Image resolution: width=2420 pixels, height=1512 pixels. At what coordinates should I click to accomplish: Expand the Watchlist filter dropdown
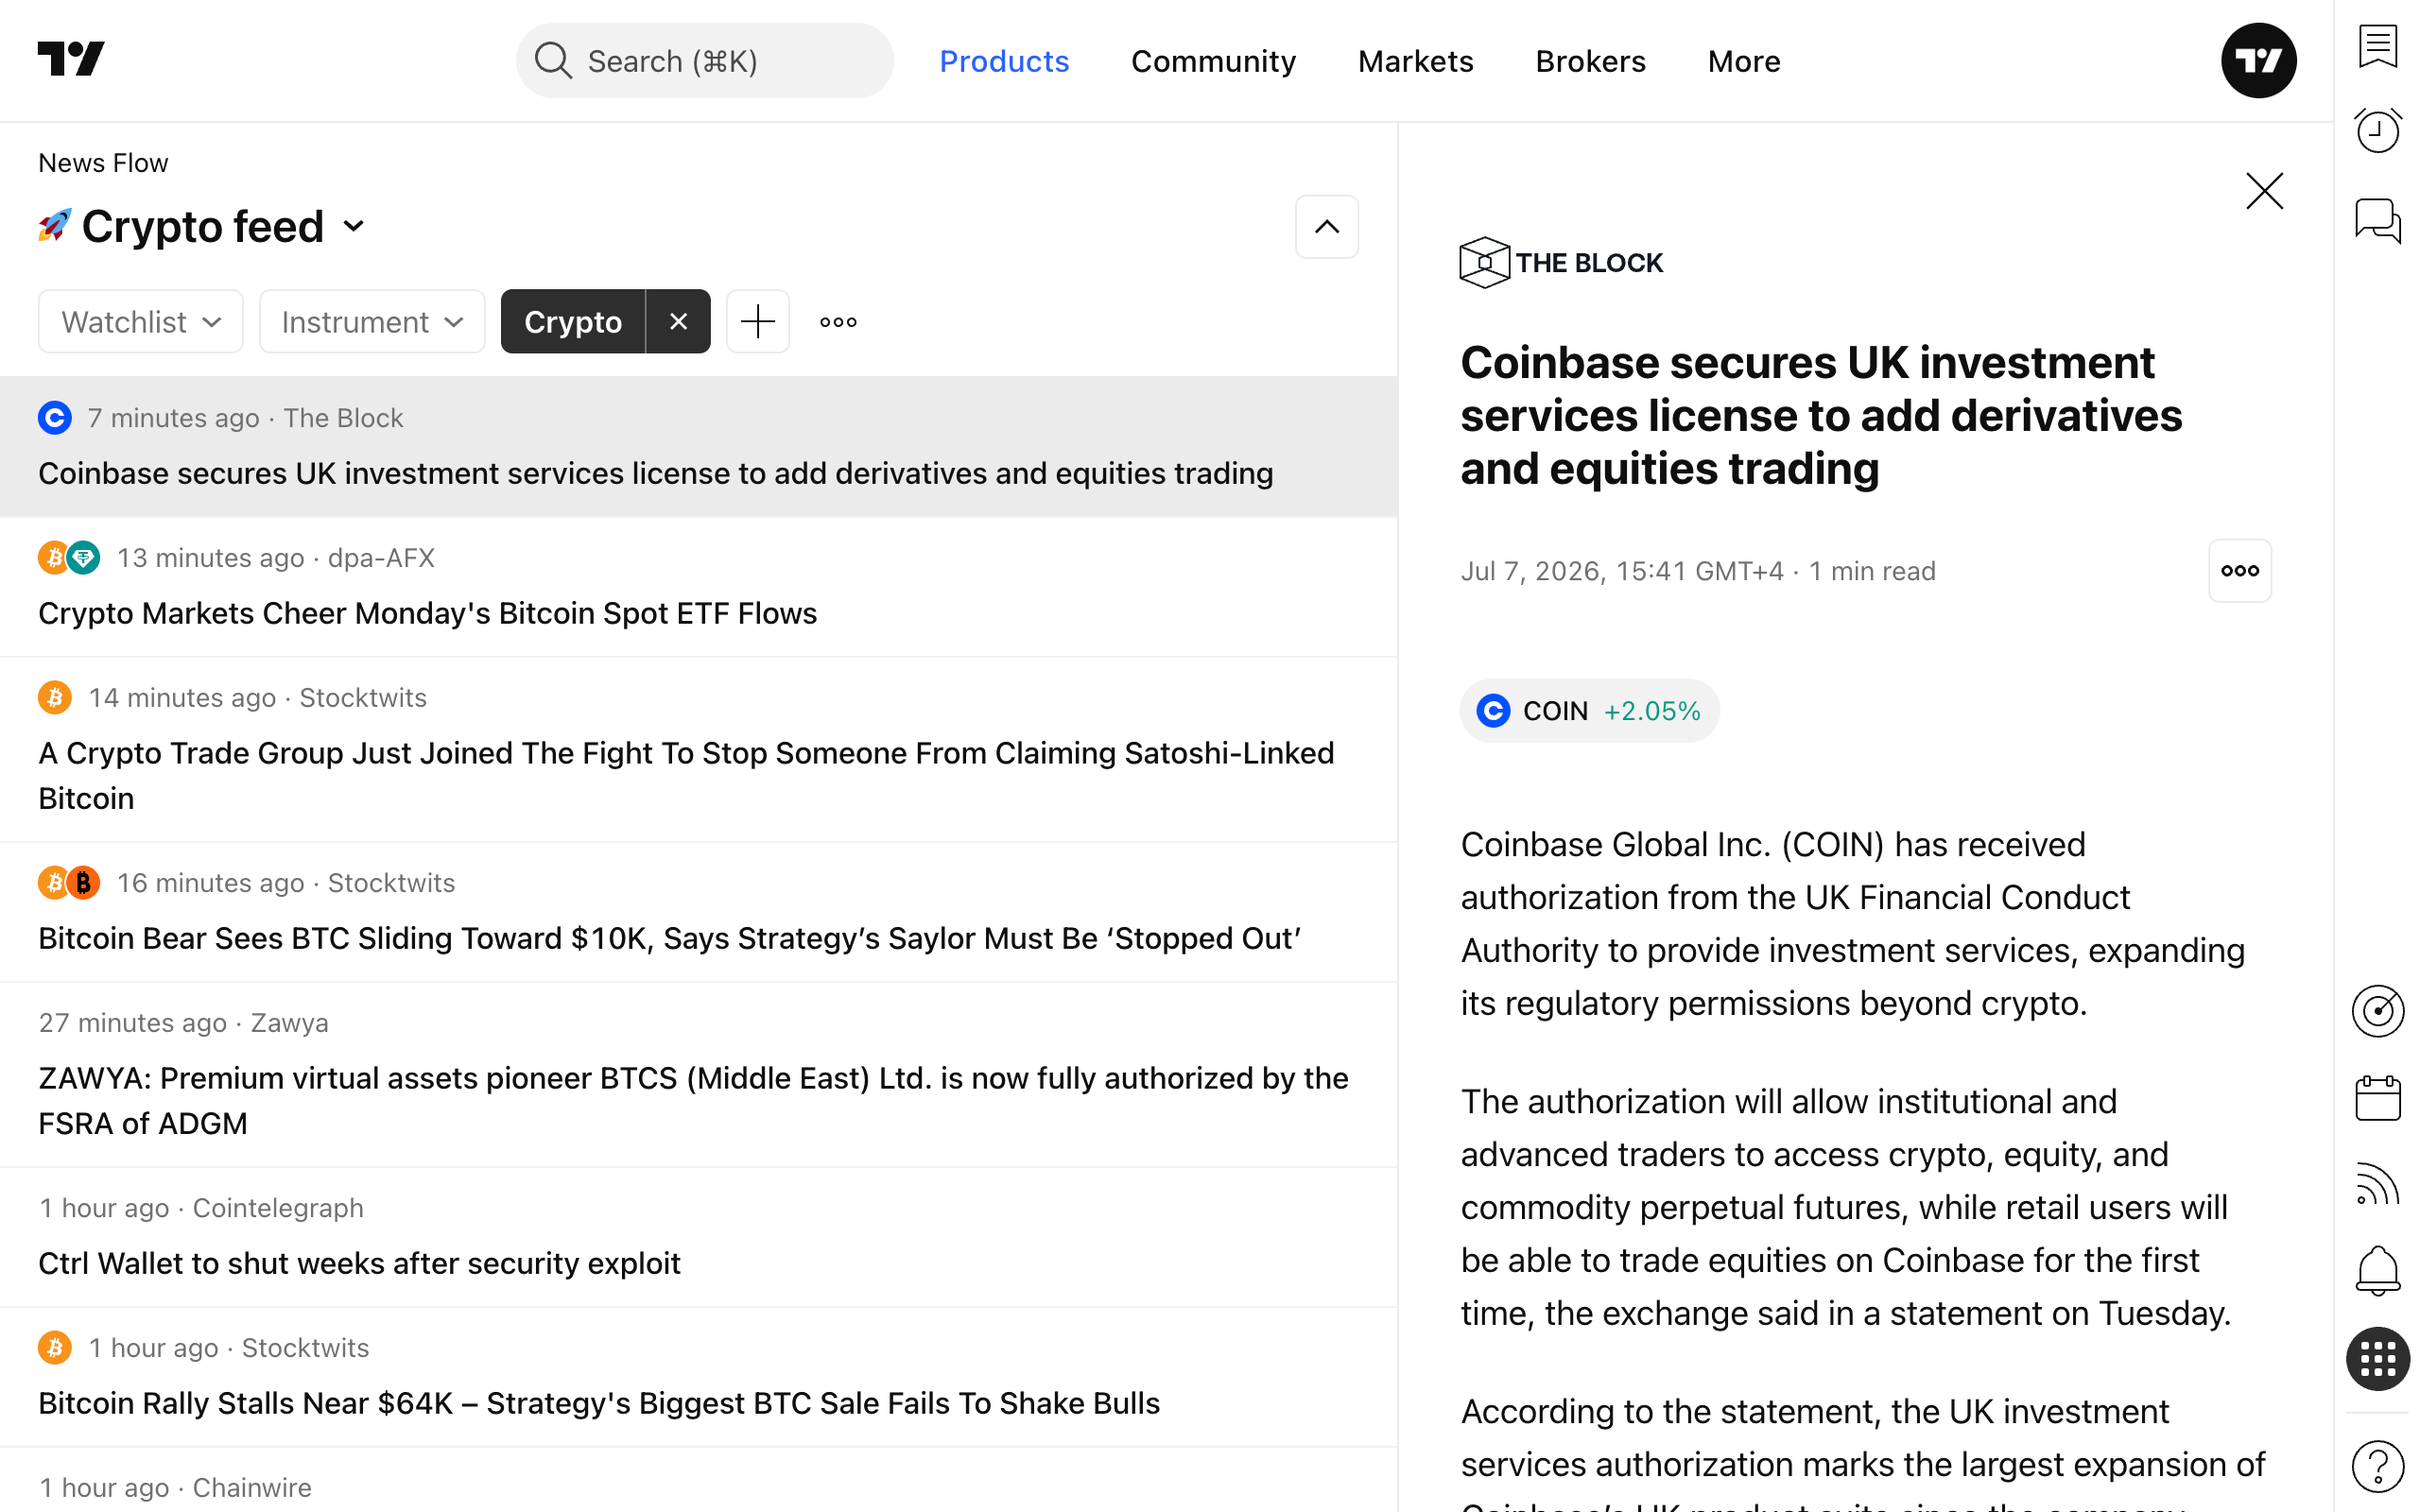(141, 321)
